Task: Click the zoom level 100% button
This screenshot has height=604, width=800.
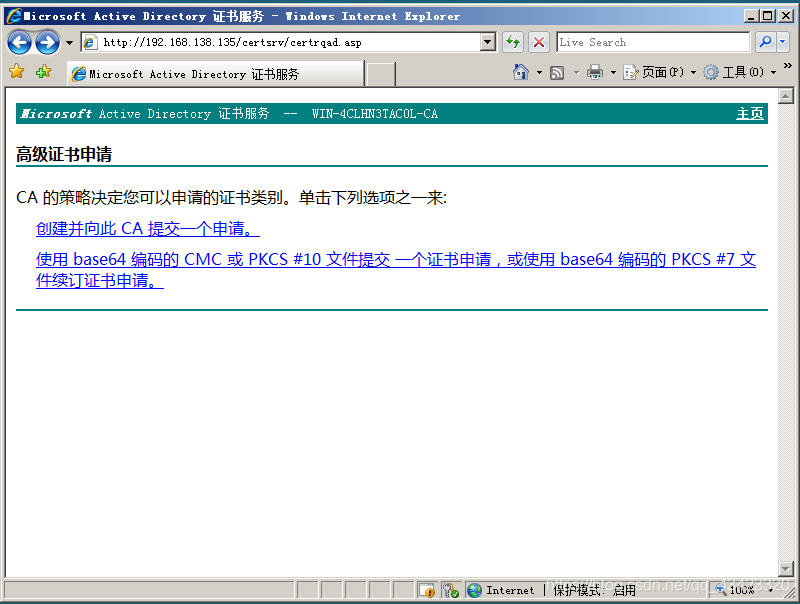Action: pos(736,590)
